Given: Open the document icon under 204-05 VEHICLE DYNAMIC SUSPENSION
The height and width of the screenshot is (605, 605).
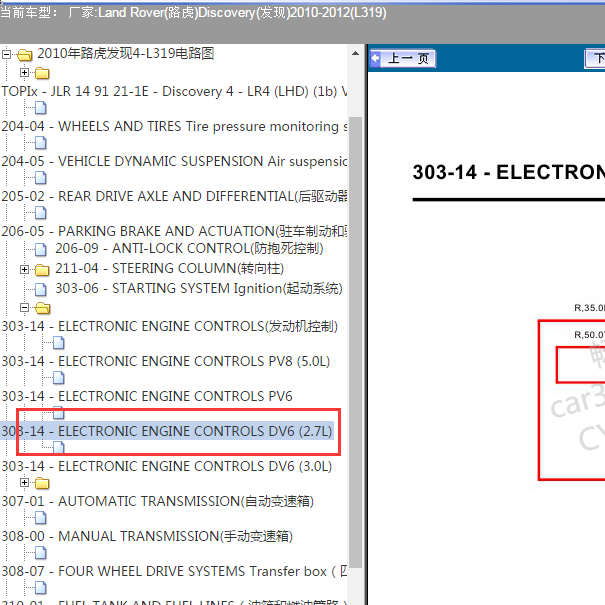Looking at the screenshot, I should coord(41,178).
